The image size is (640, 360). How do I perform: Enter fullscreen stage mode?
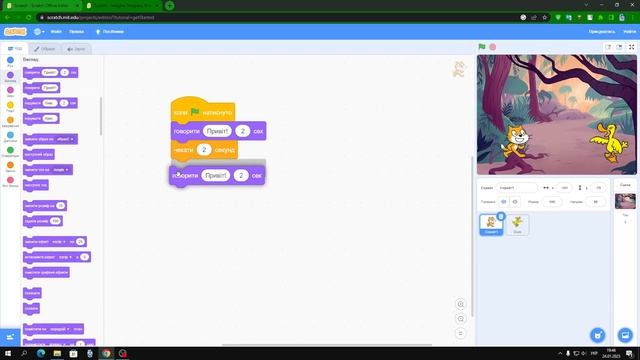(x=631, y=47)
